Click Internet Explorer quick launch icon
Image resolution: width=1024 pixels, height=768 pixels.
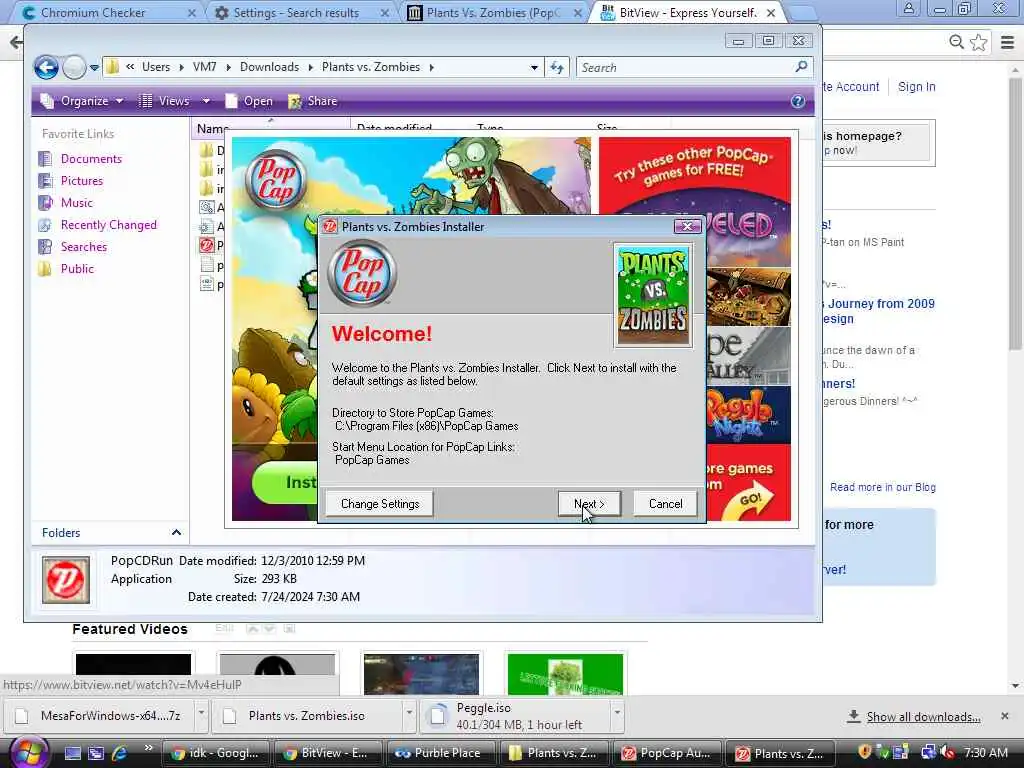click(x=120, y=753)
